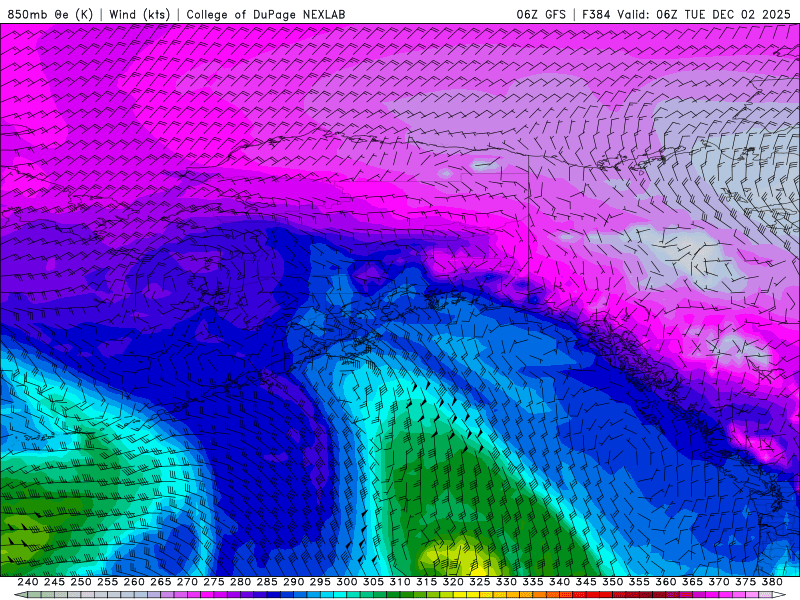Click the 330 value on the color scale
The height and width of the screenshot is (600, 800).
(506, 582)
